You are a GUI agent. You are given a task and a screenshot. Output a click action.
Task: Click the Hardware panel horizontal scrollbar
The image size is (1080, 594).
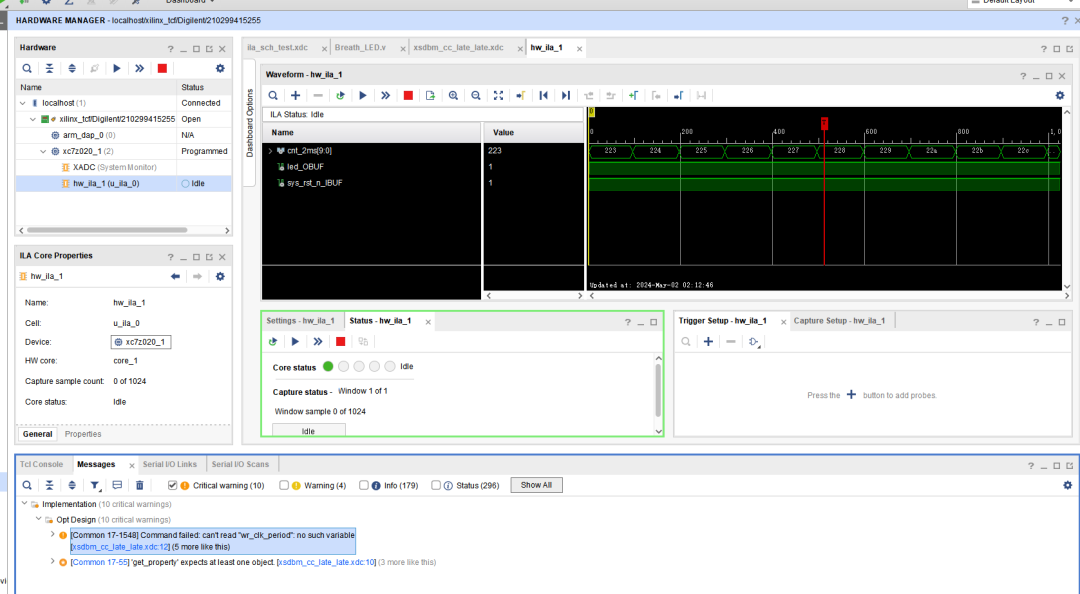coord(107,230)
